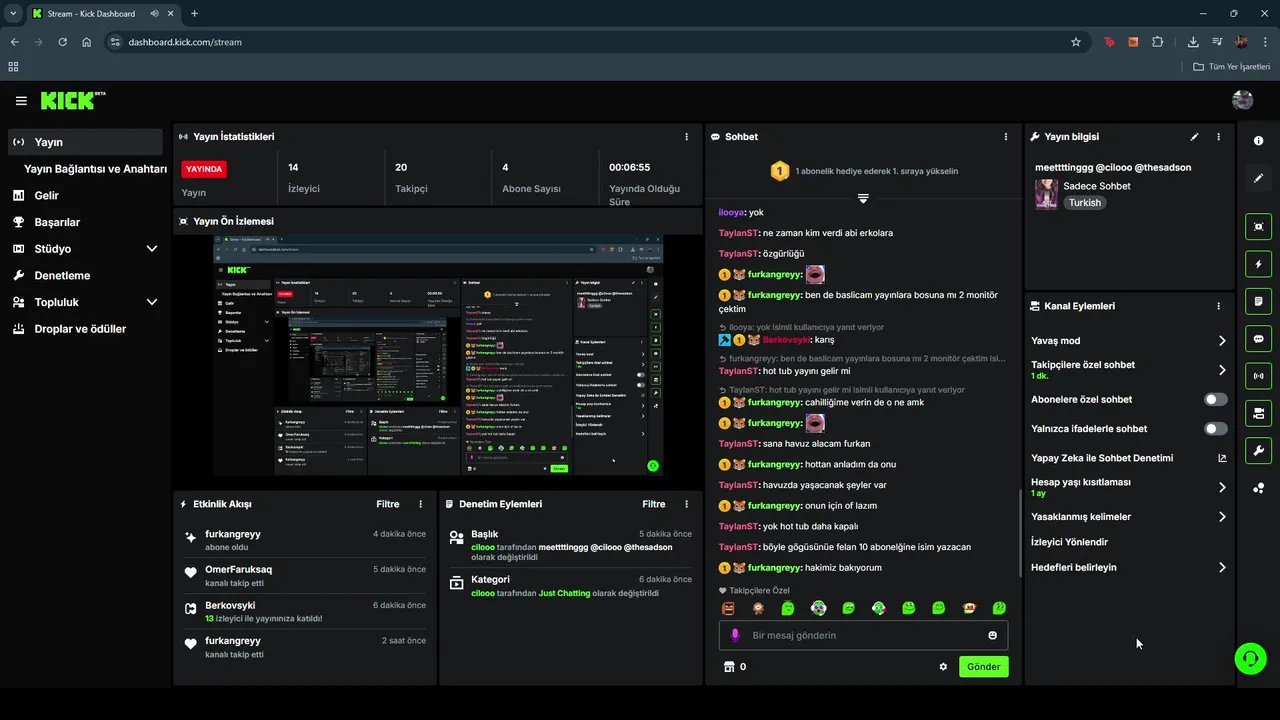Viewport: 1280px width, 720px height.
Task: Click the headphones emote in the emote row
Action: 818,608
